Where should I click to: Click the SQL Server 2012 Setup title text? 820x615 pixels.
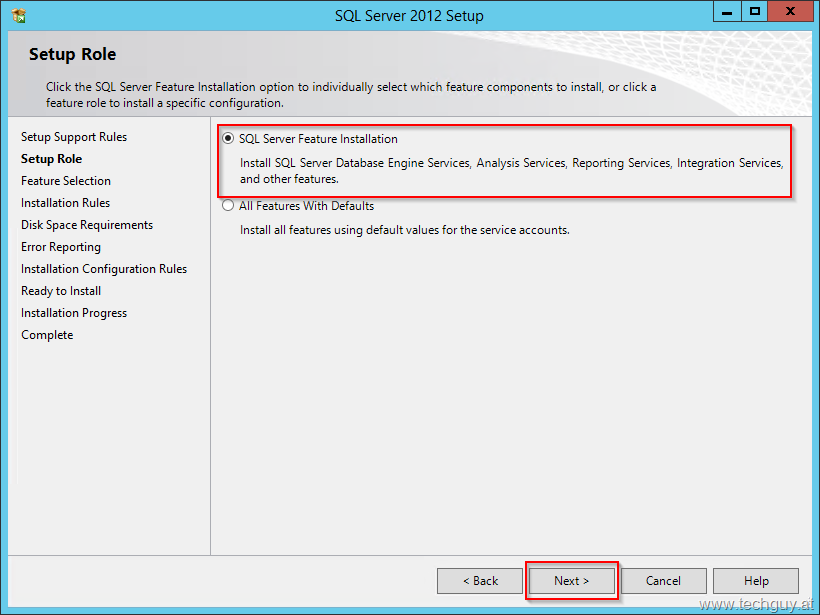click(409, 16)
